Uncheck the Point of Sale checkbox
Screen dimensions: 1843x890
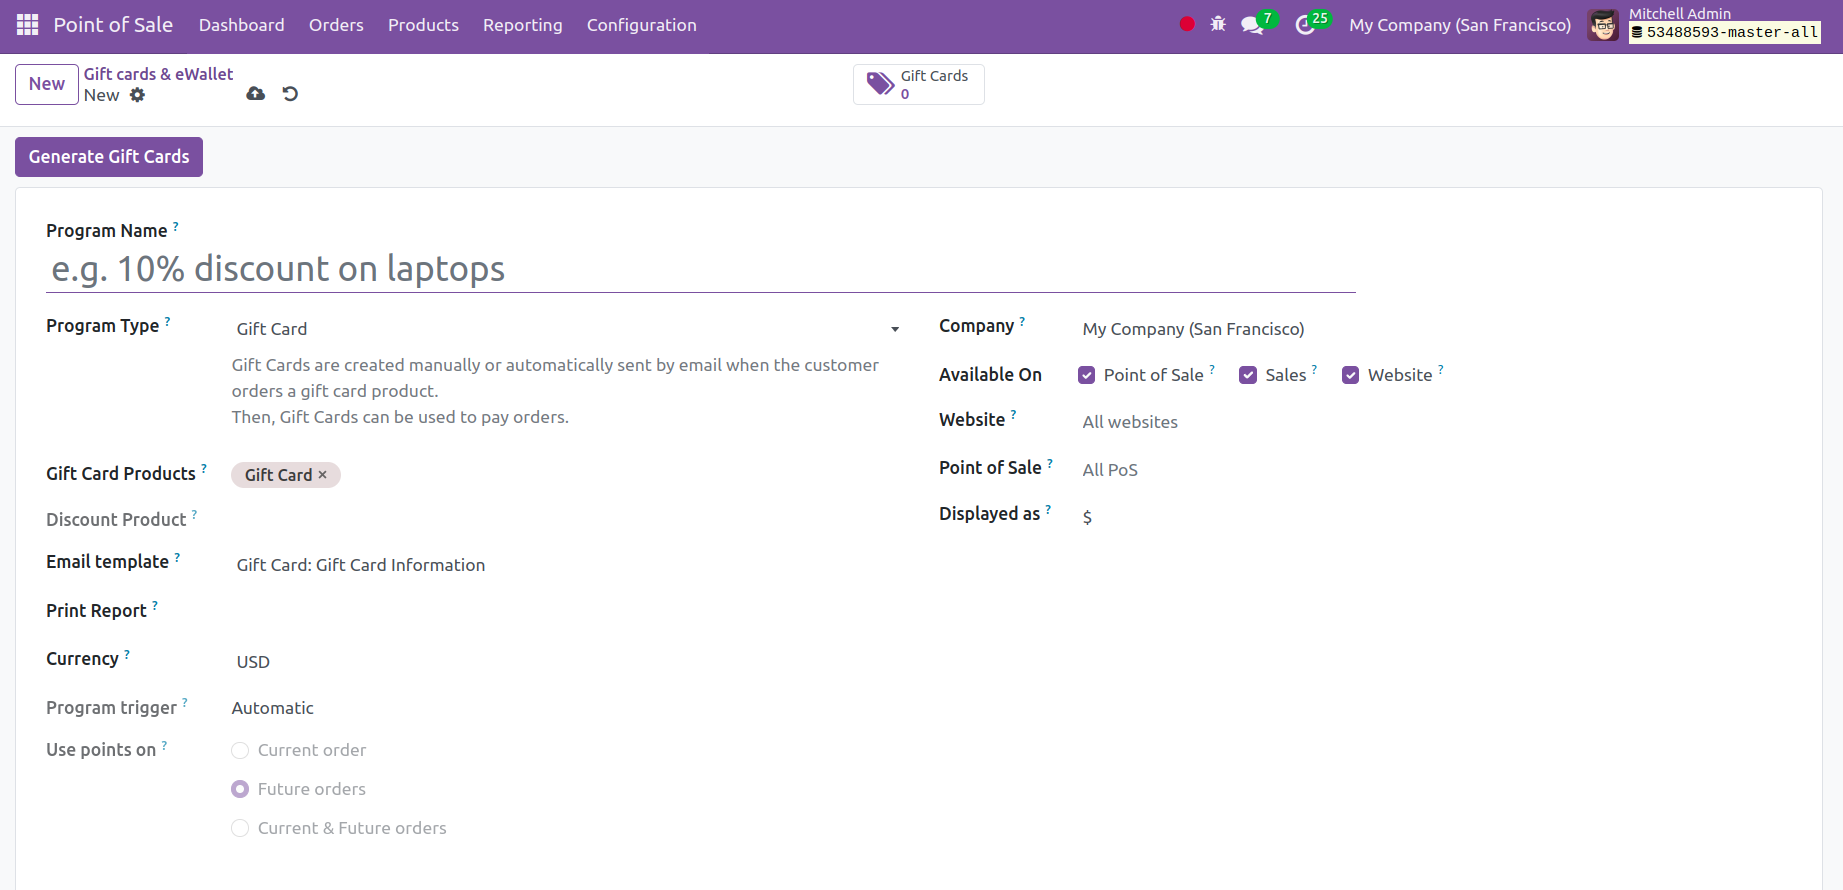point(1086,375)
